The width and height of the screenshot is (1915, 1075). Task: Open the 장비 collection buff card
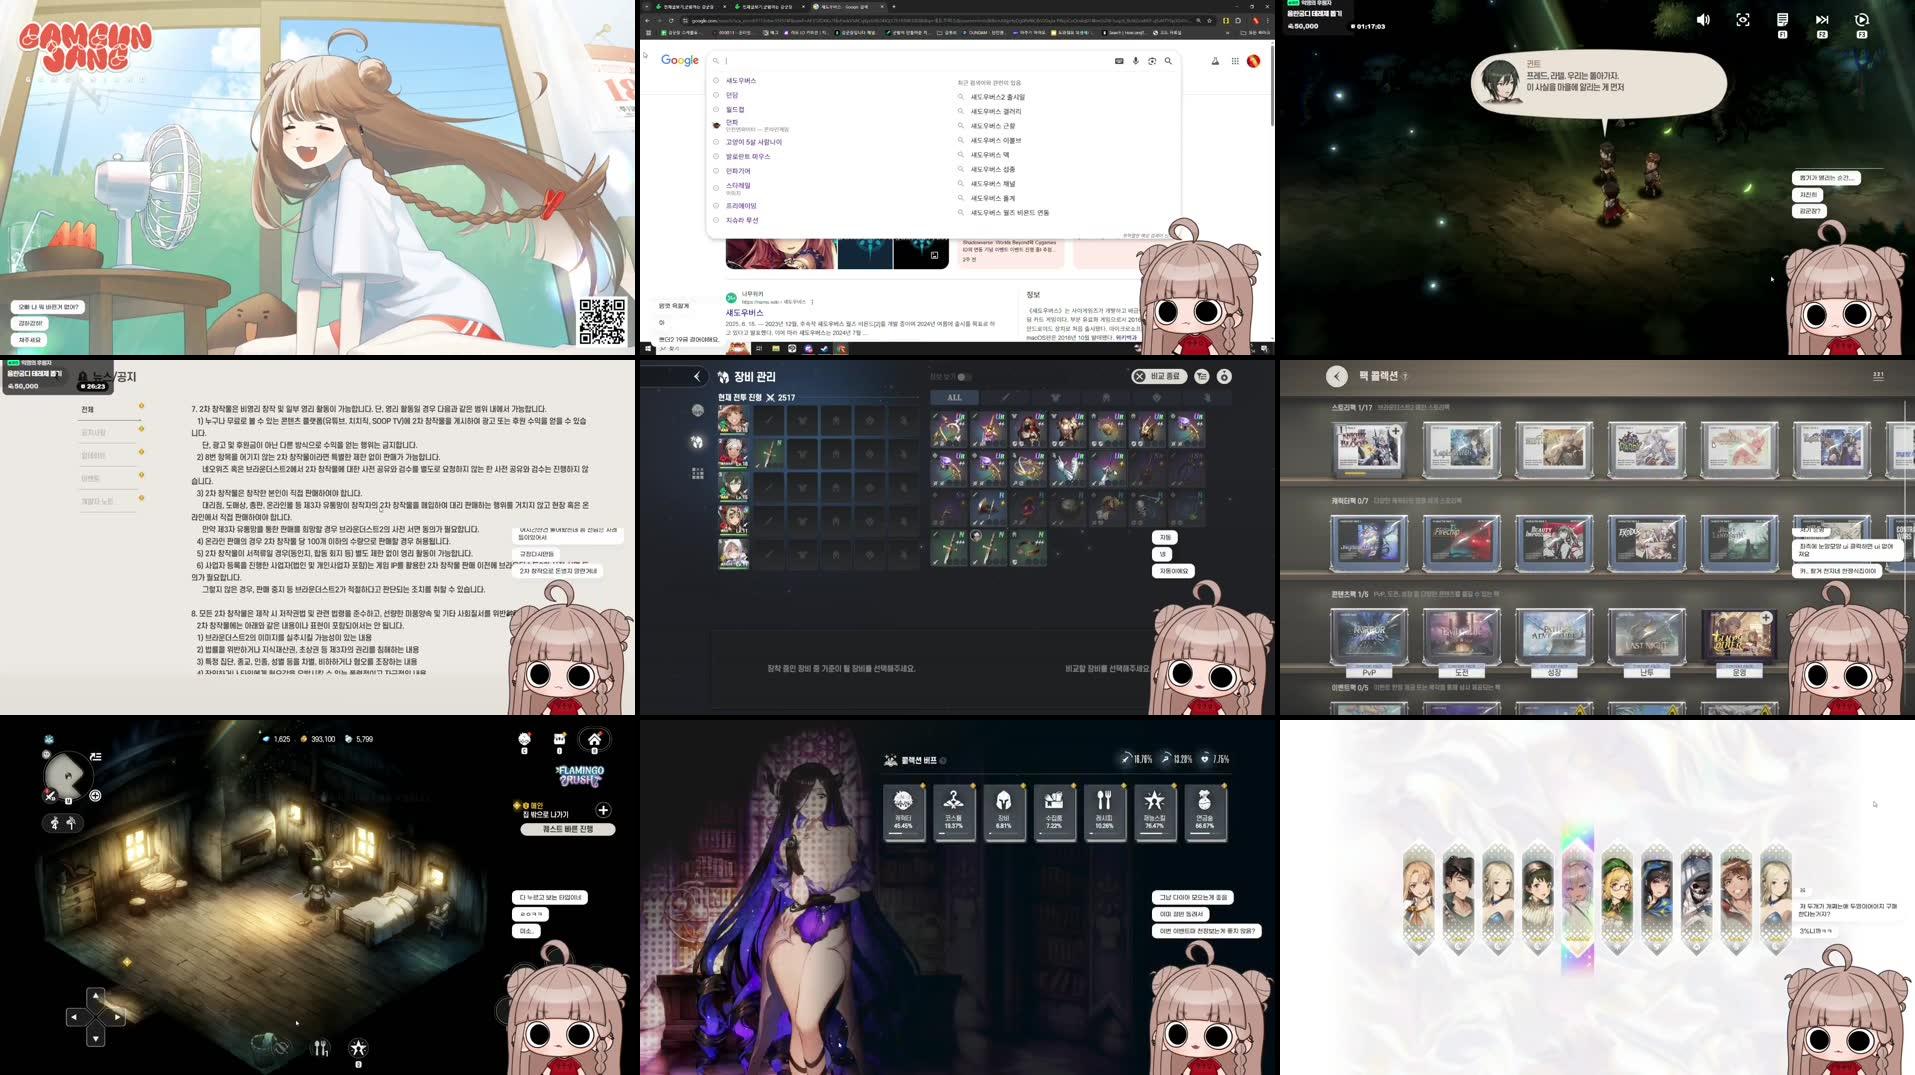click(1003, 812)
